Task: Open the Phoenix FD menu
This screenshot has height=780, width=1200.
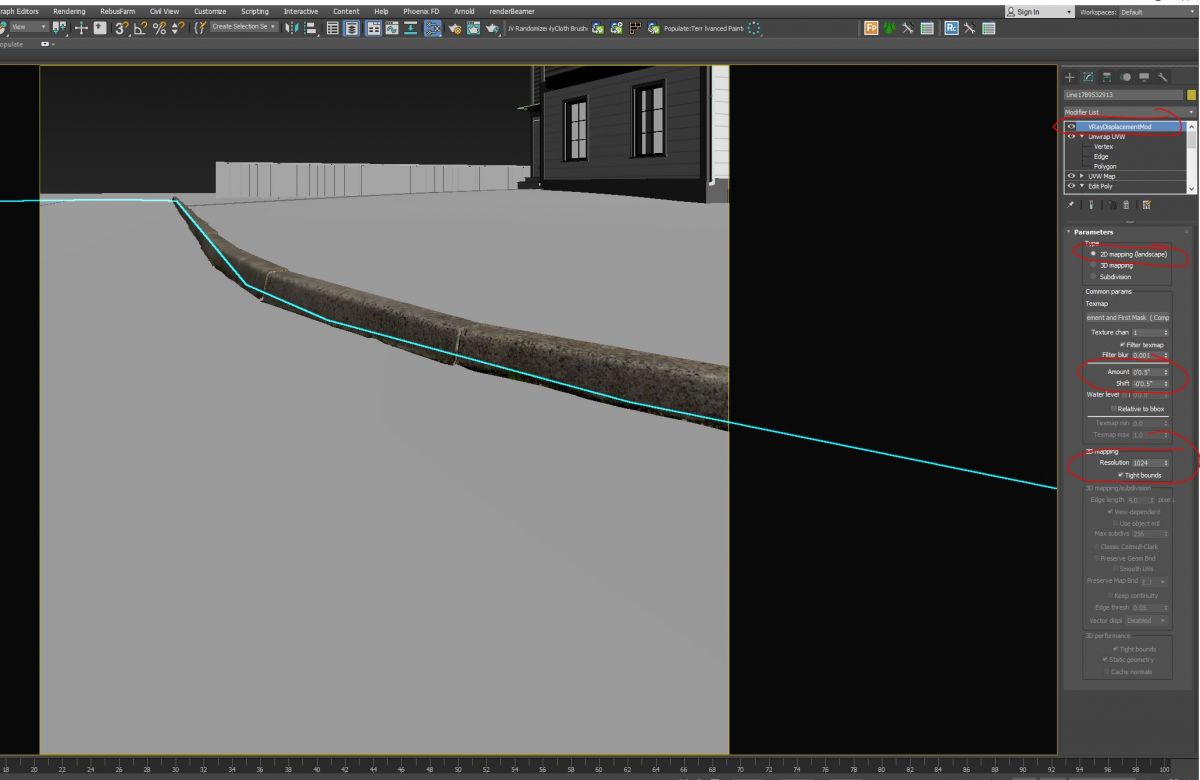Action: pos(421,11)
